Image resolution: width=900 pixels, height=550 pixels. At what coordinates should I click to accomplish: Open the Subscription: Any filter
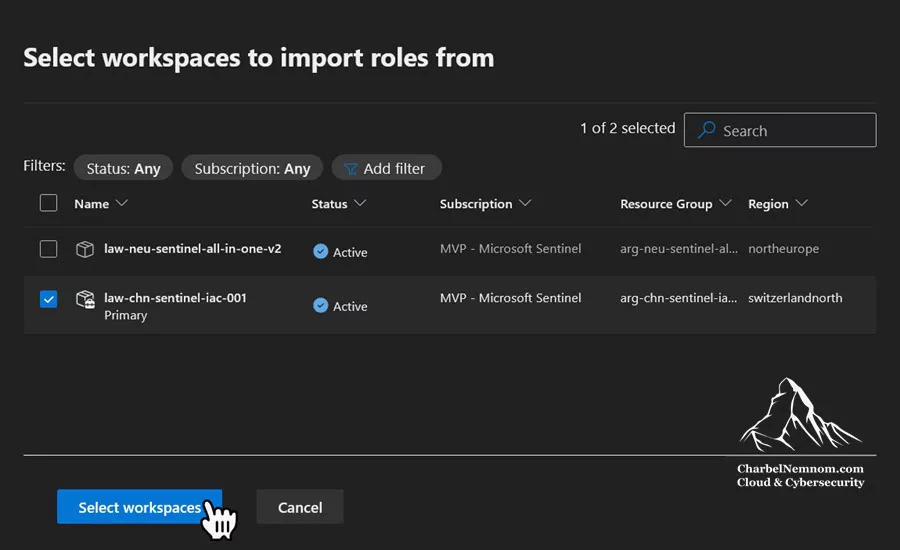coord(252,168)
